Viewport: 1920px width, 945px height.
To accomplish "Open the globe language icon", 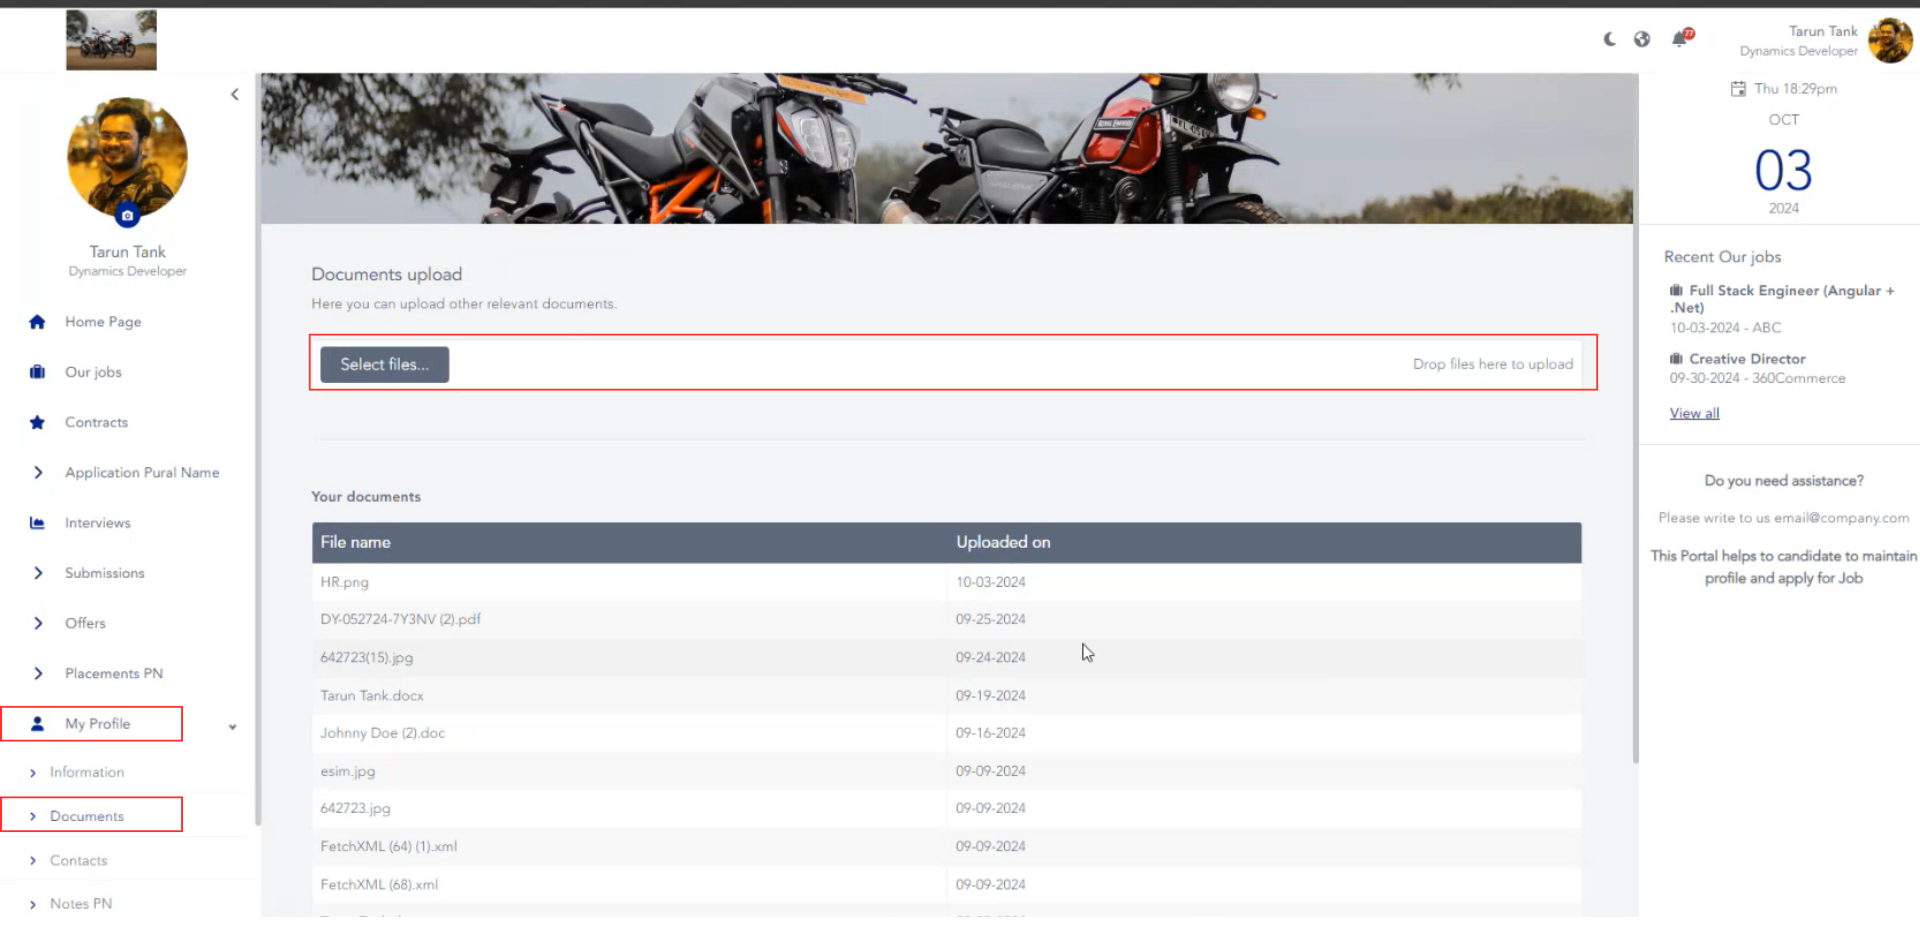I will coord(1642,39).
